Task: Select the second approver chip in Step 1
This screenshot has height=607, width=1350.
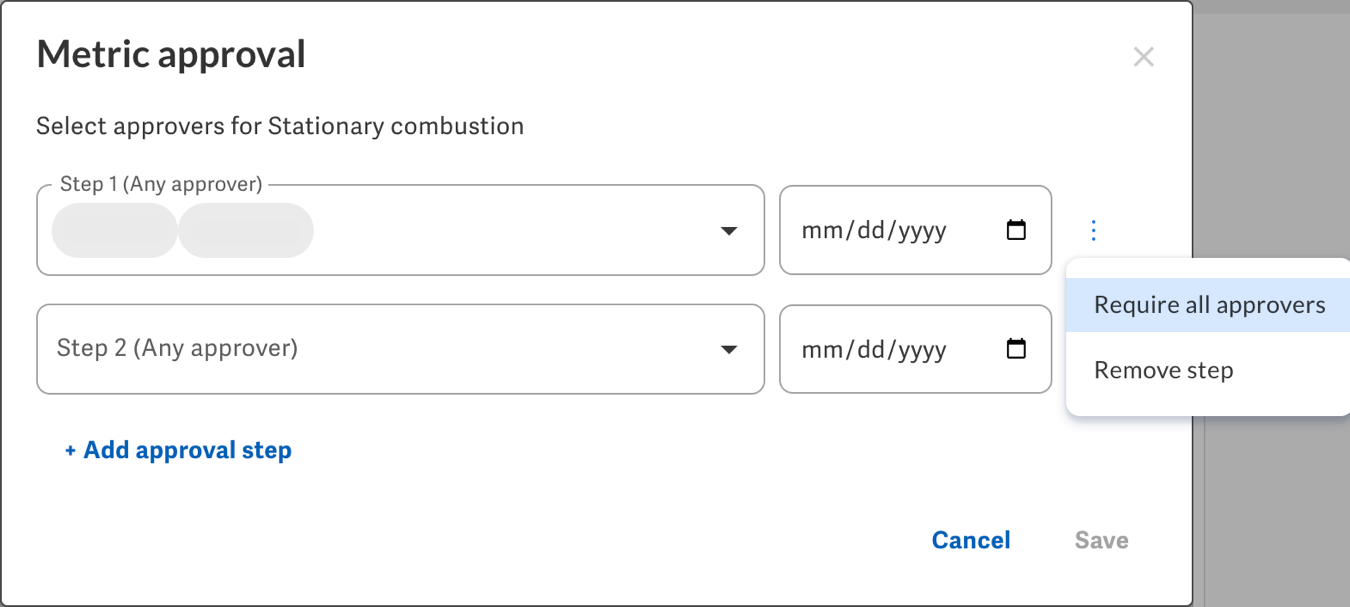Action: [x=246, y=230]
